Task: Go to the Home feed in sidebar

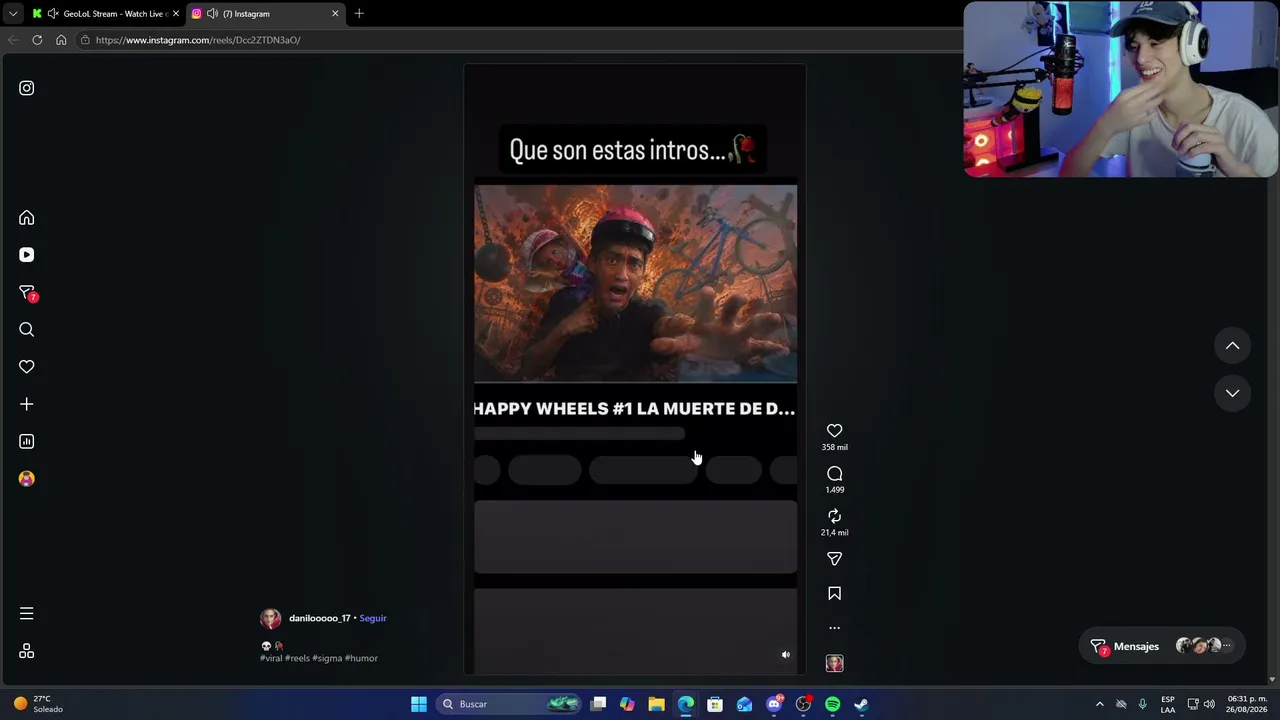Action: (27, 218)
